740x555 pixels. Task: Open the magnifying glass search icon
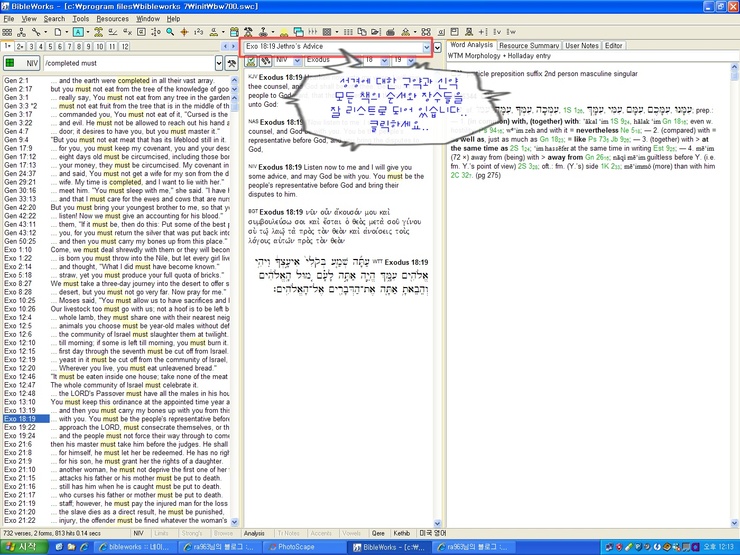coord(170,32)
